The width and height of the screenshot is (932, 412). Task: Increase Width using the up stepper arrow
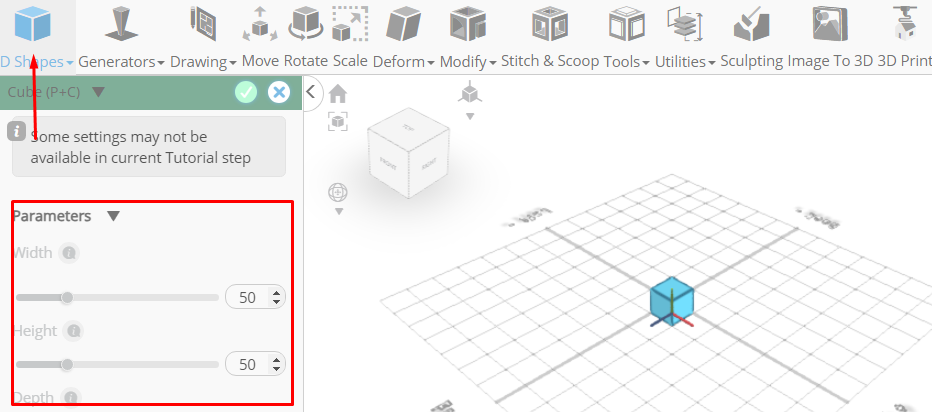[276, 293]
